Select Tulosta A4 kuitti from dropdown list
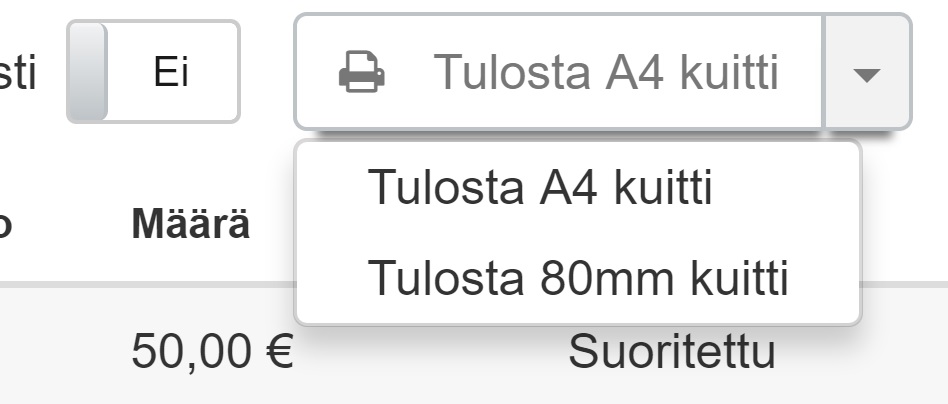Image resolution: width=948 pixels, height=404 pixels. click(x=540, y=188)
